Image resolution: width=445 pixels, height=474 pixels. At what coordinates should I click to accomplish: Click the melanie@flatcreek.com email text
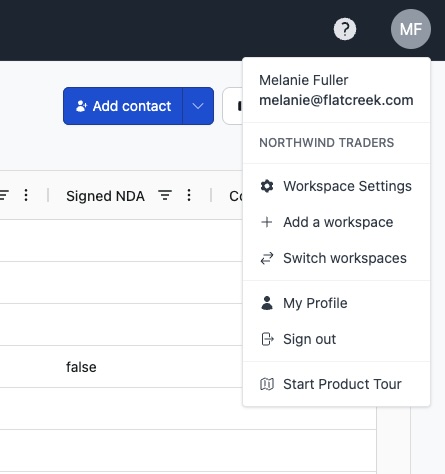[x=336, y=100]
